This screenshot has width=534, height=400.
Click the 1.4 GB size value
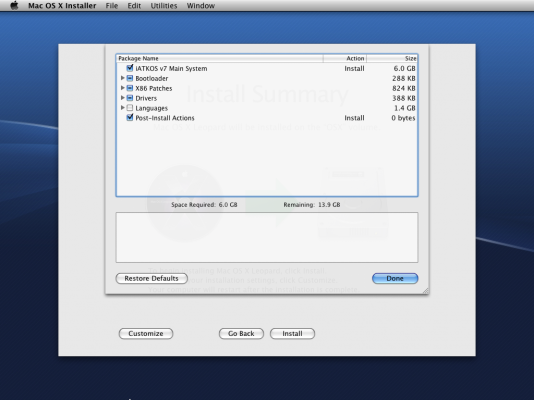pyautogui.click(x=405, y=108)
